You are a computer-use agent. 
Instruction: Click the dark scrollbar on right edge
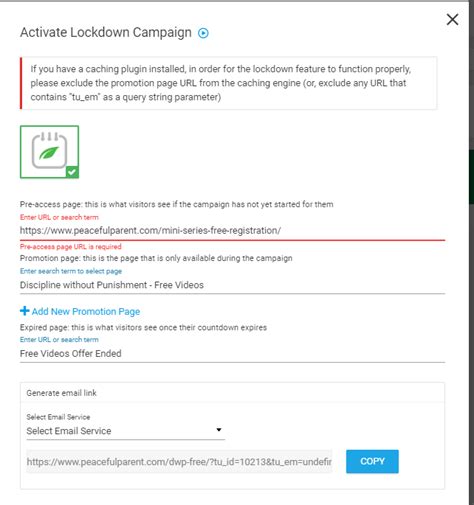click(x=471, y=177)
